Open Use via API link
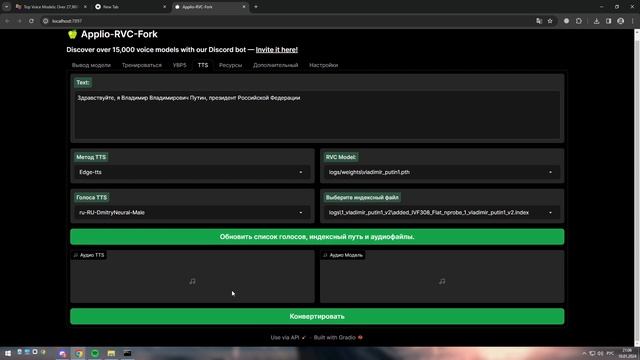 coord(288,338)
